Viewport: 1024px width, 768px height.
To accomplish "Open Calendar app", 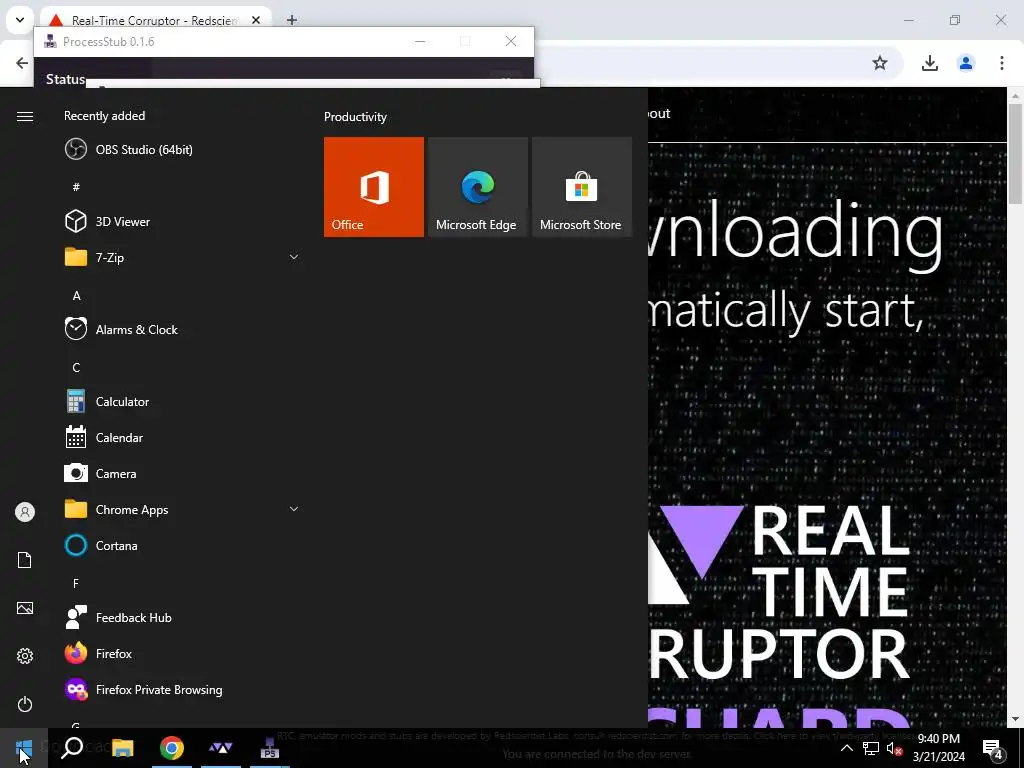I will [182, 438].
